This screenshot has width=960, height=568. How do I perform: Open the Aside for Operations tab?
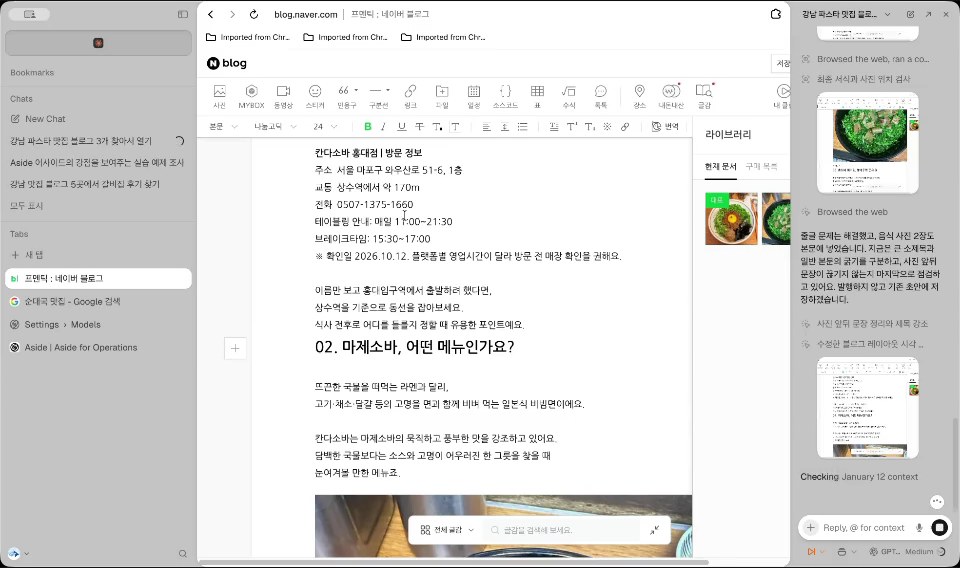click(x=98, y=347)
